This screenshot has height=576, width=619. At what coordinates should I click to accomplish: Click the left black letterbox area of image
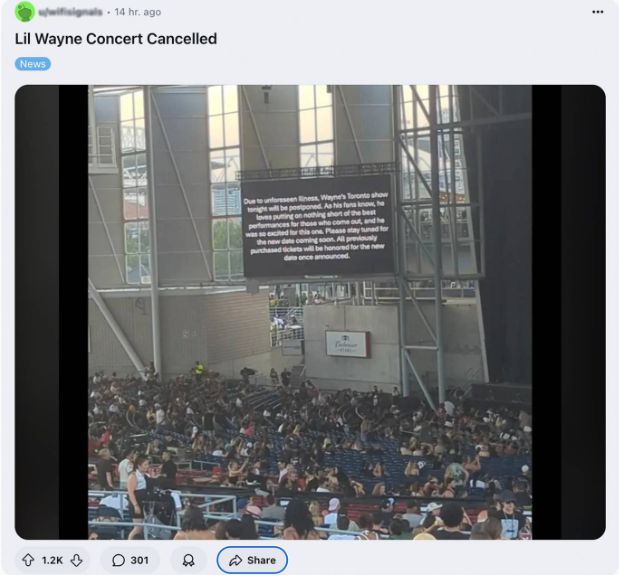51,312
